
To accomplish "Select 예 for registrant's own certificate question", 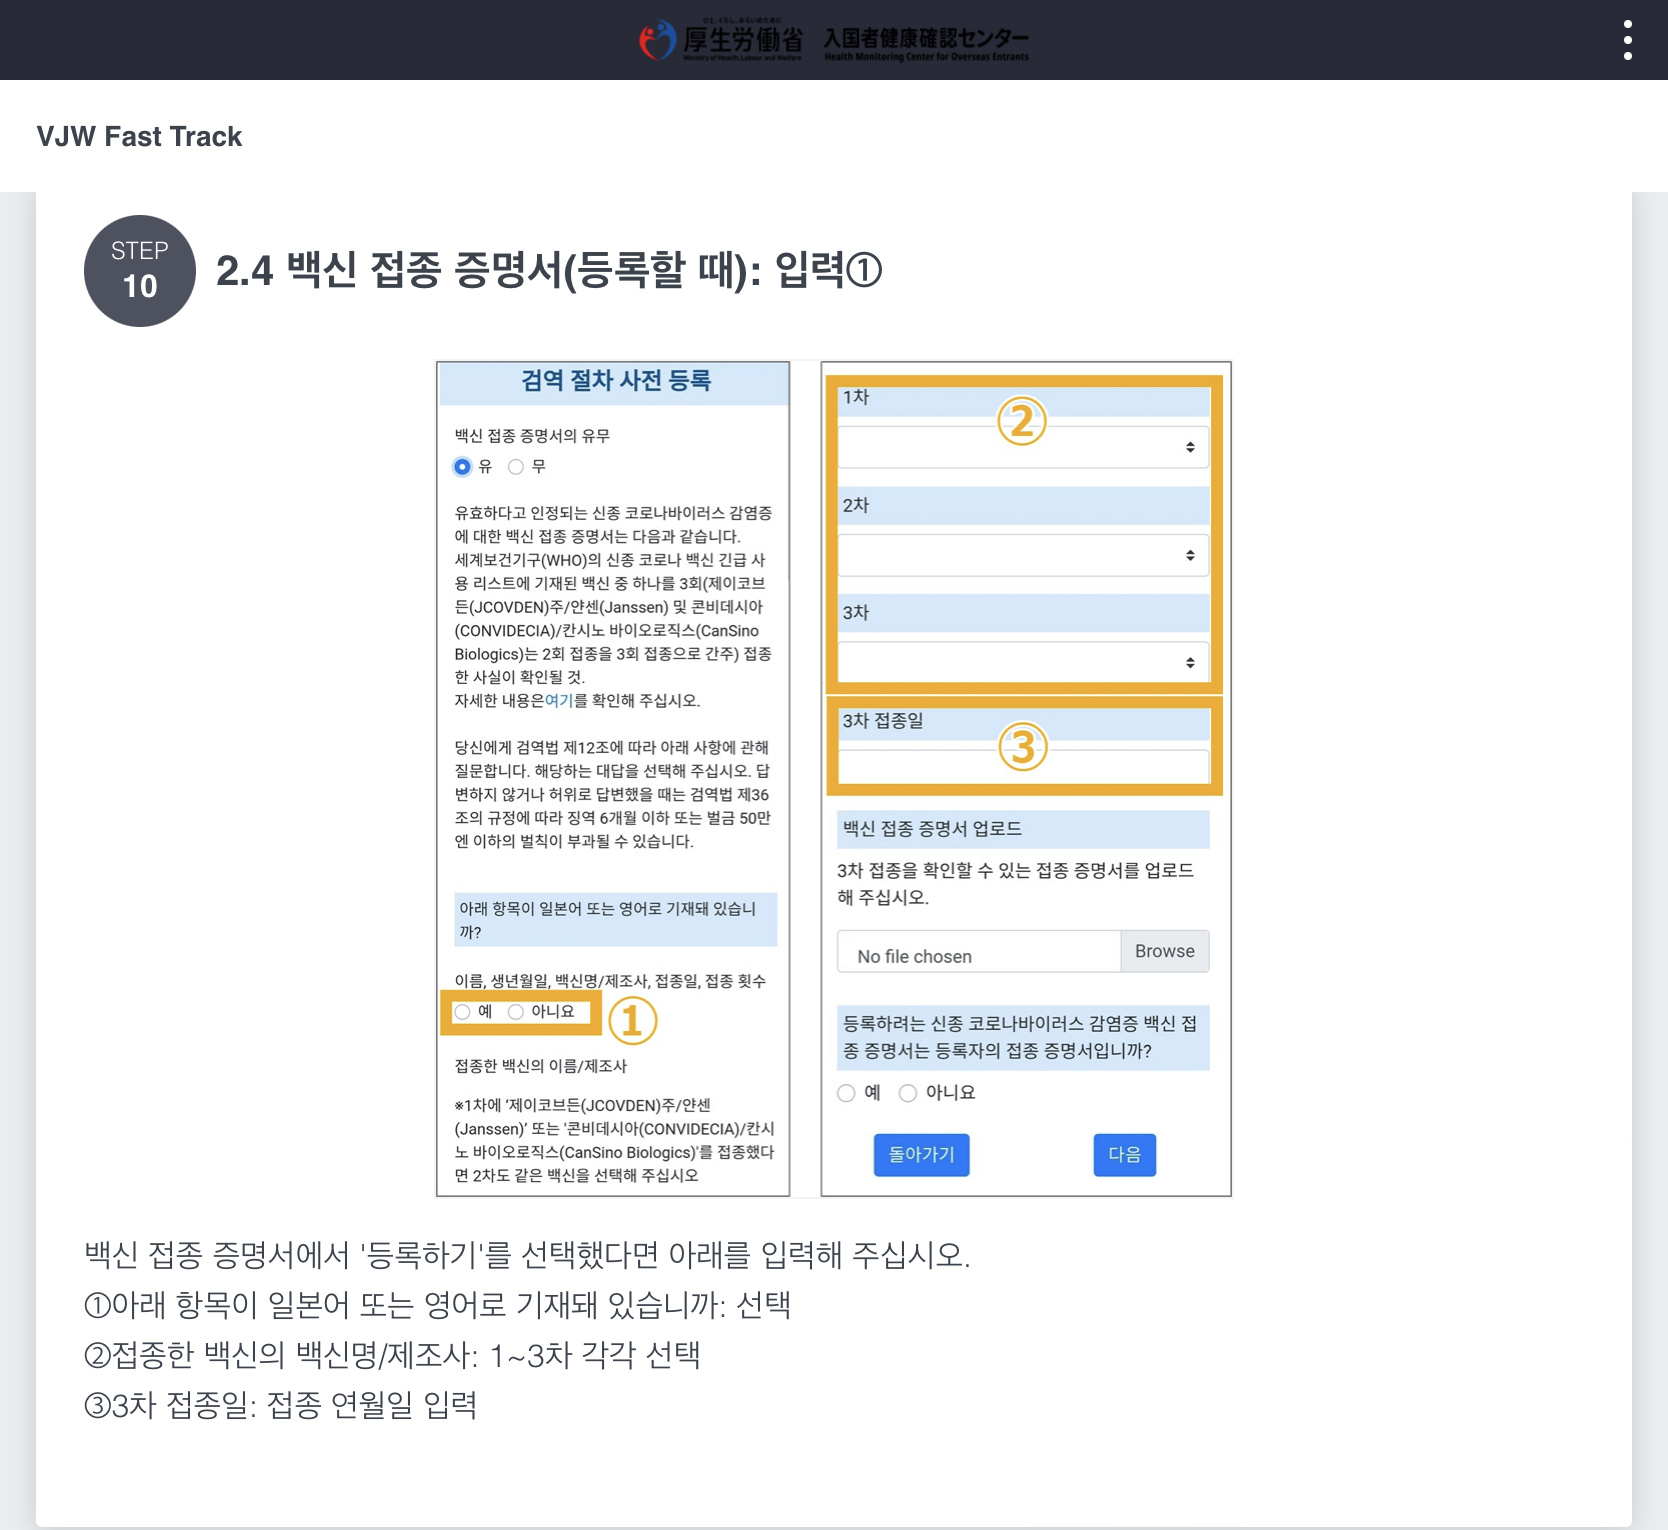I will (845, 1093).
